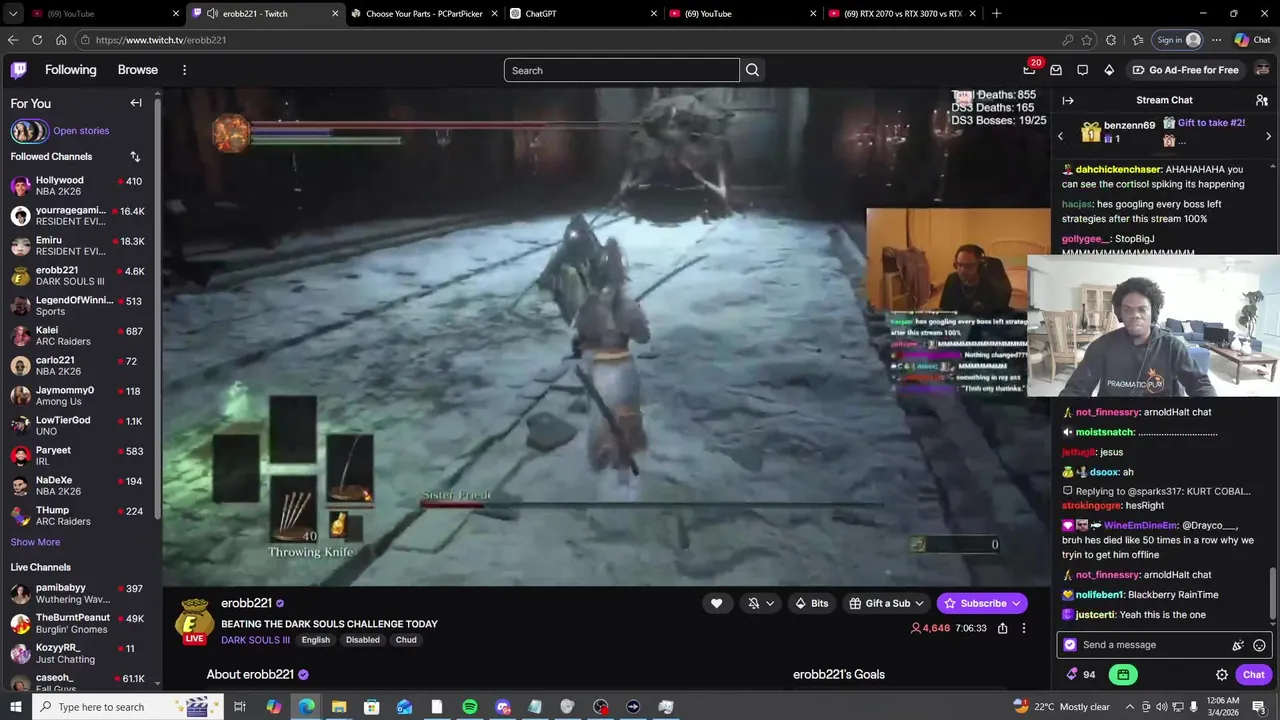Click the Bits button under stream
The width and height of the screenshot is (1280, 720).
point(811,603)
